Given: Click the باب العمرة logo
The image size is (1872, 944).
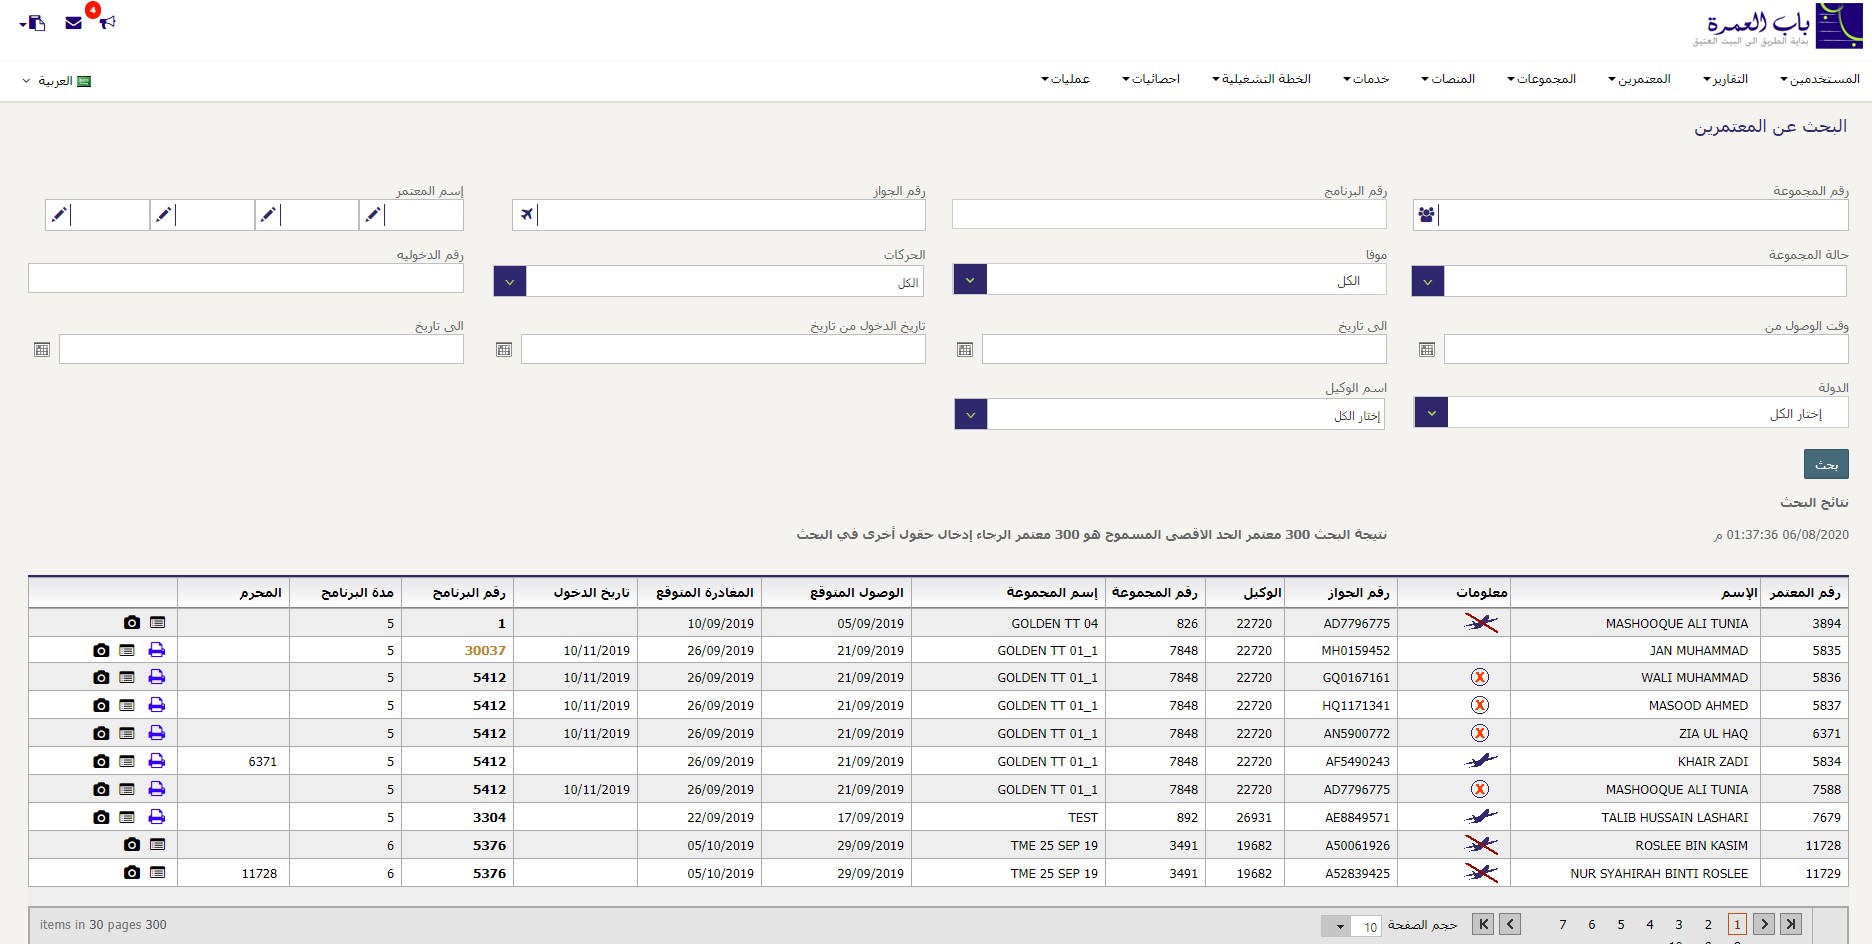Looking at the screenshot, I should coord(1778,26).
